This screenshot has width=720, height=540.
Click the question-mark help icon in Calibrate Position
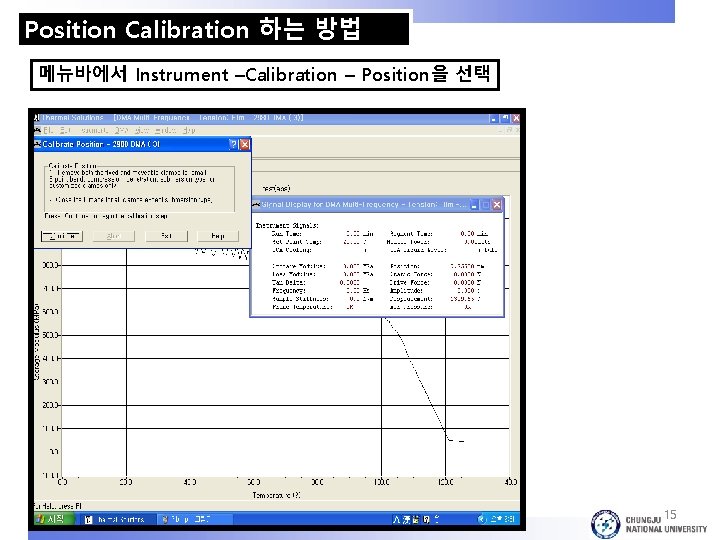(233, 145)
